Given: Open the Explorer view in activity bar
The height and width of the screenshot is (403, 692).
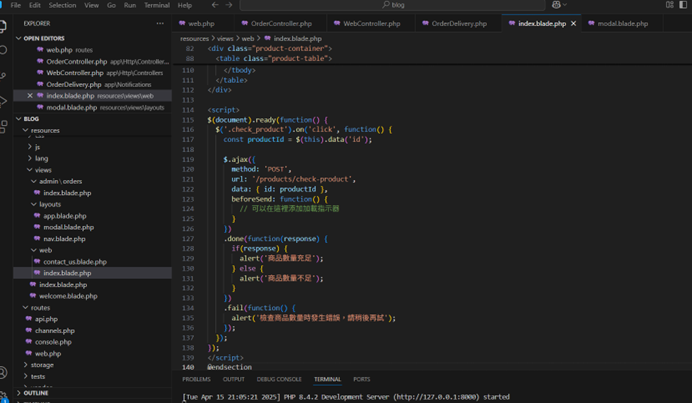Looking at the screenshot, I should point(4,23).
